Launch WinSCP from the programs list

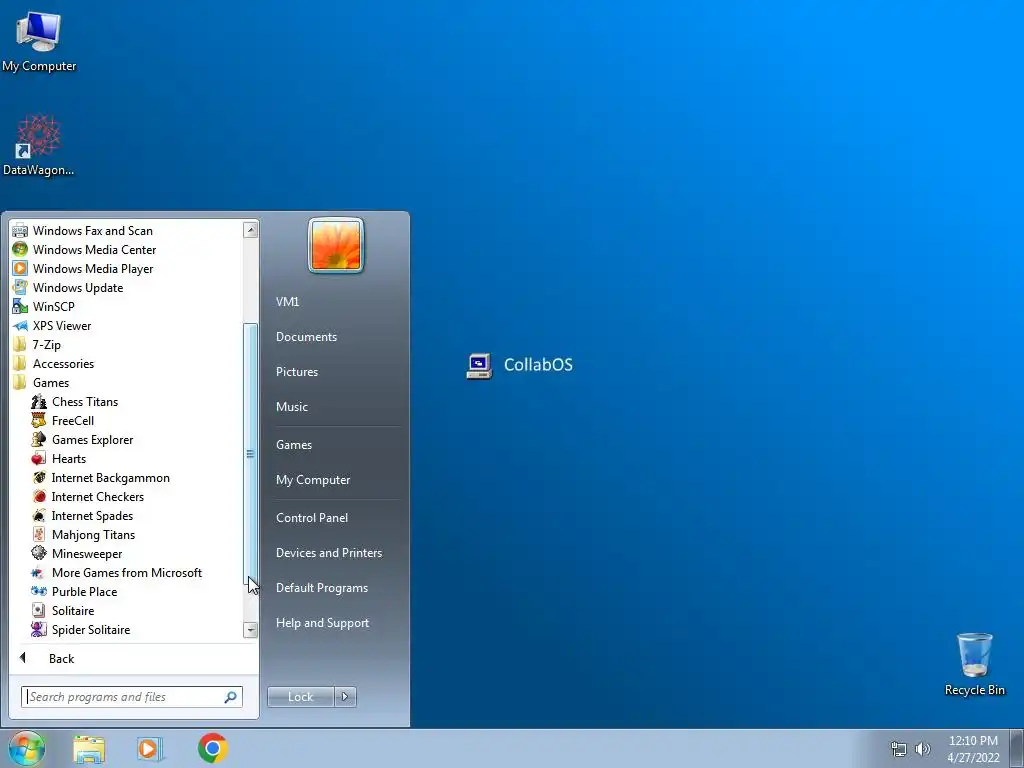(x=54, y=306)
